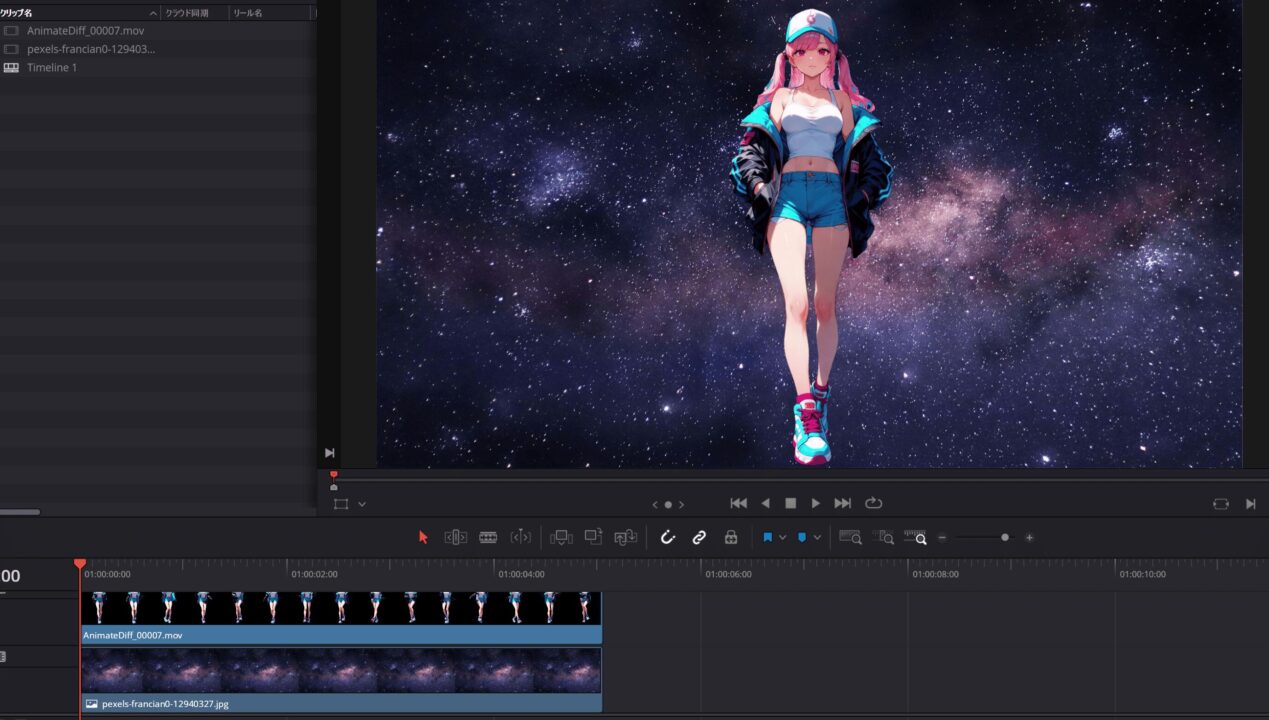This screenshot has width=1269, height=720.
Task: Click the match frame icon
Action: click(1221, 504)
